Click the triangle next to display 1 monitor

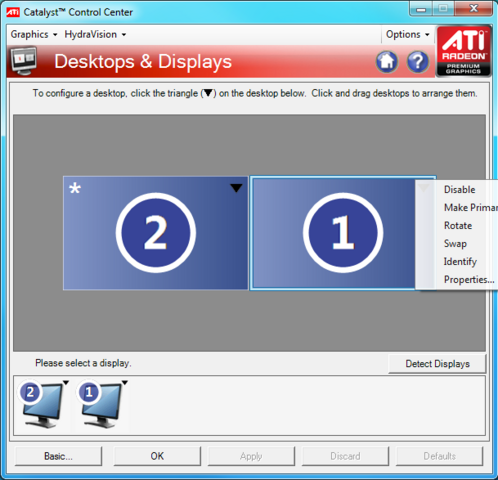(x=125, y=383)
